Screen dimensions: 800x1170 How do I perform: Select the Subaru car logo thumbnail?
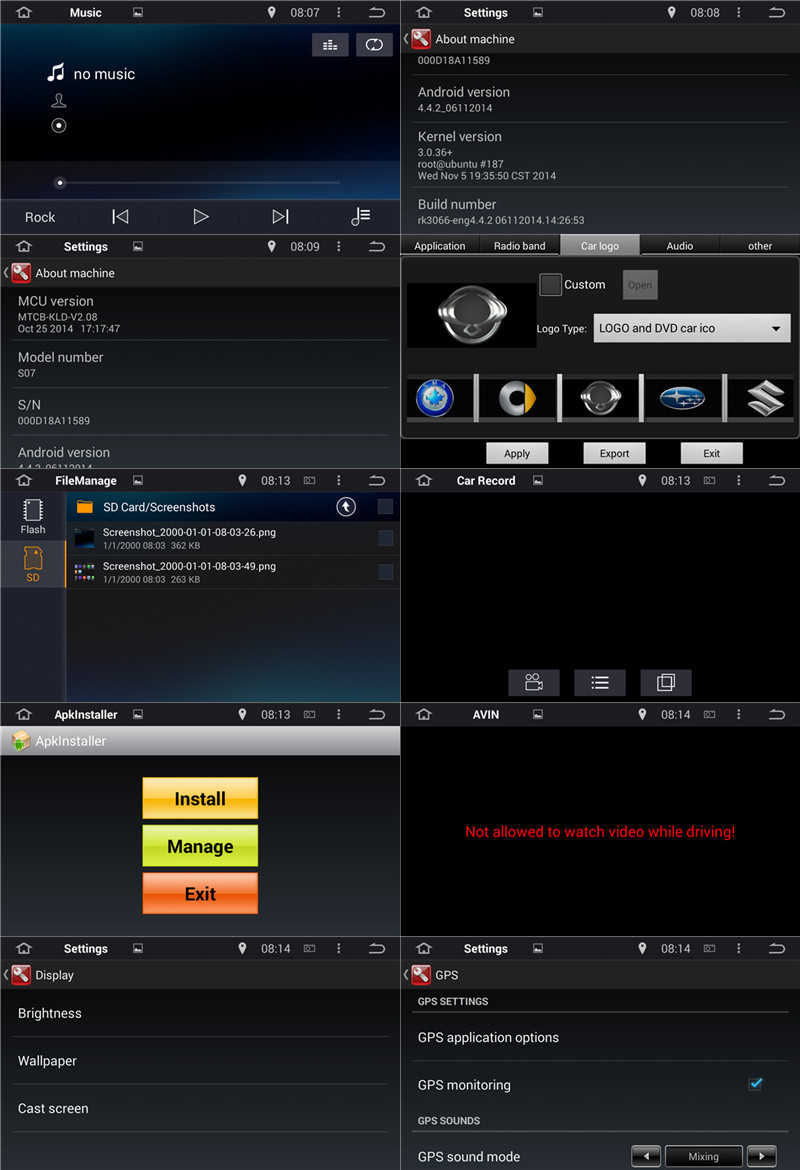pyautogui.click(x=682, y=398)
